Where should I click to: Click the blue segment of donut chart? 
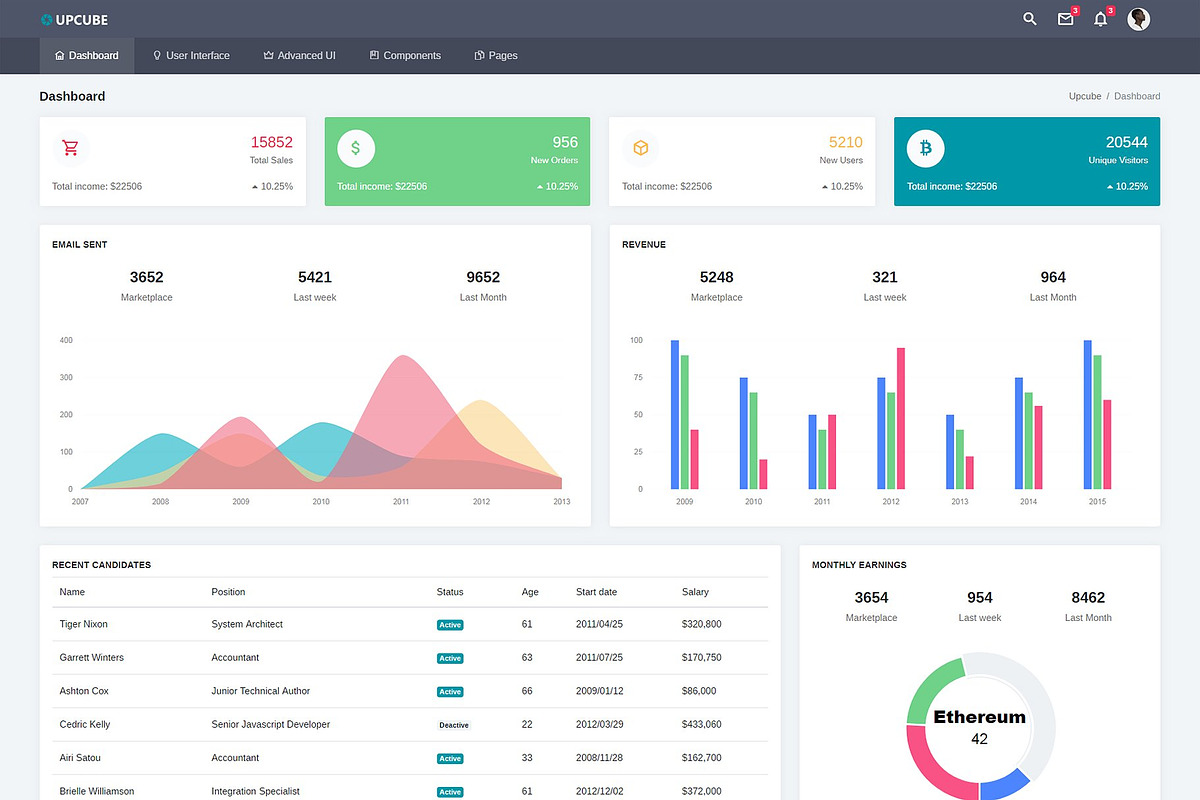[1006, 785]
